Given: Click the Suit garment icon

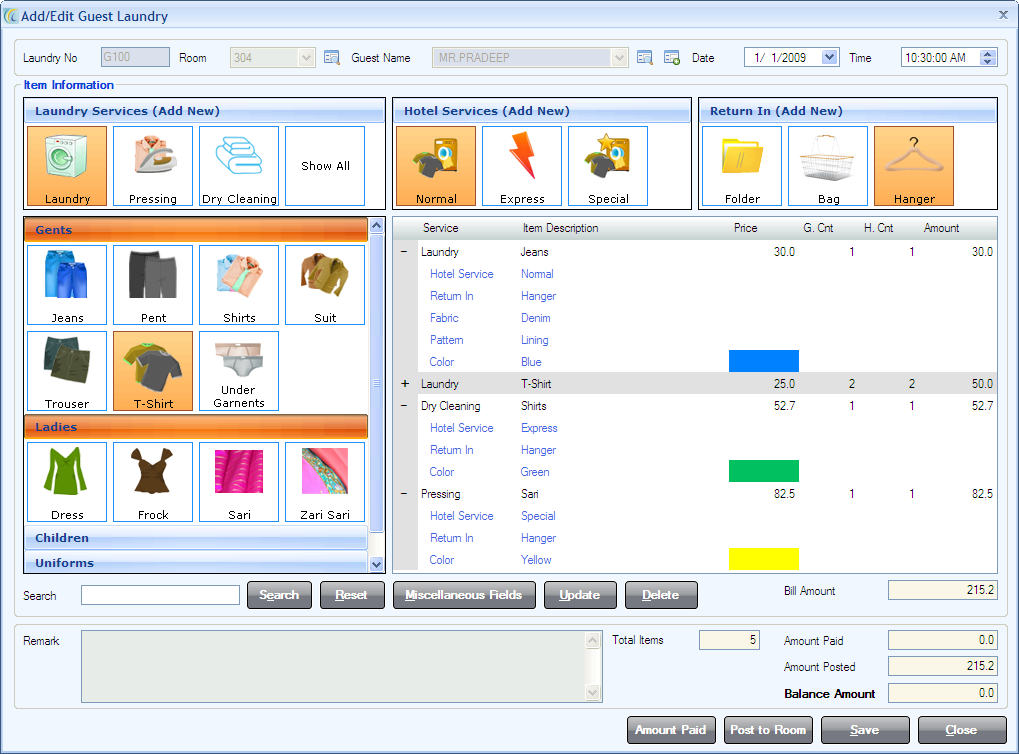Looking at the screenshot, I should tap(325, 285).
